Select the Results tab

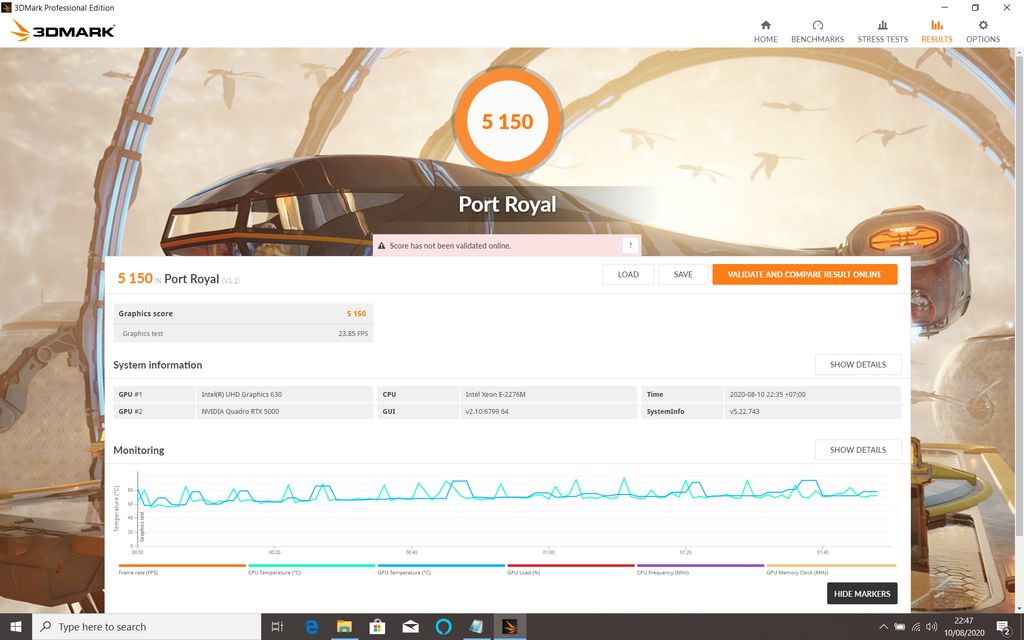[936, 31]
